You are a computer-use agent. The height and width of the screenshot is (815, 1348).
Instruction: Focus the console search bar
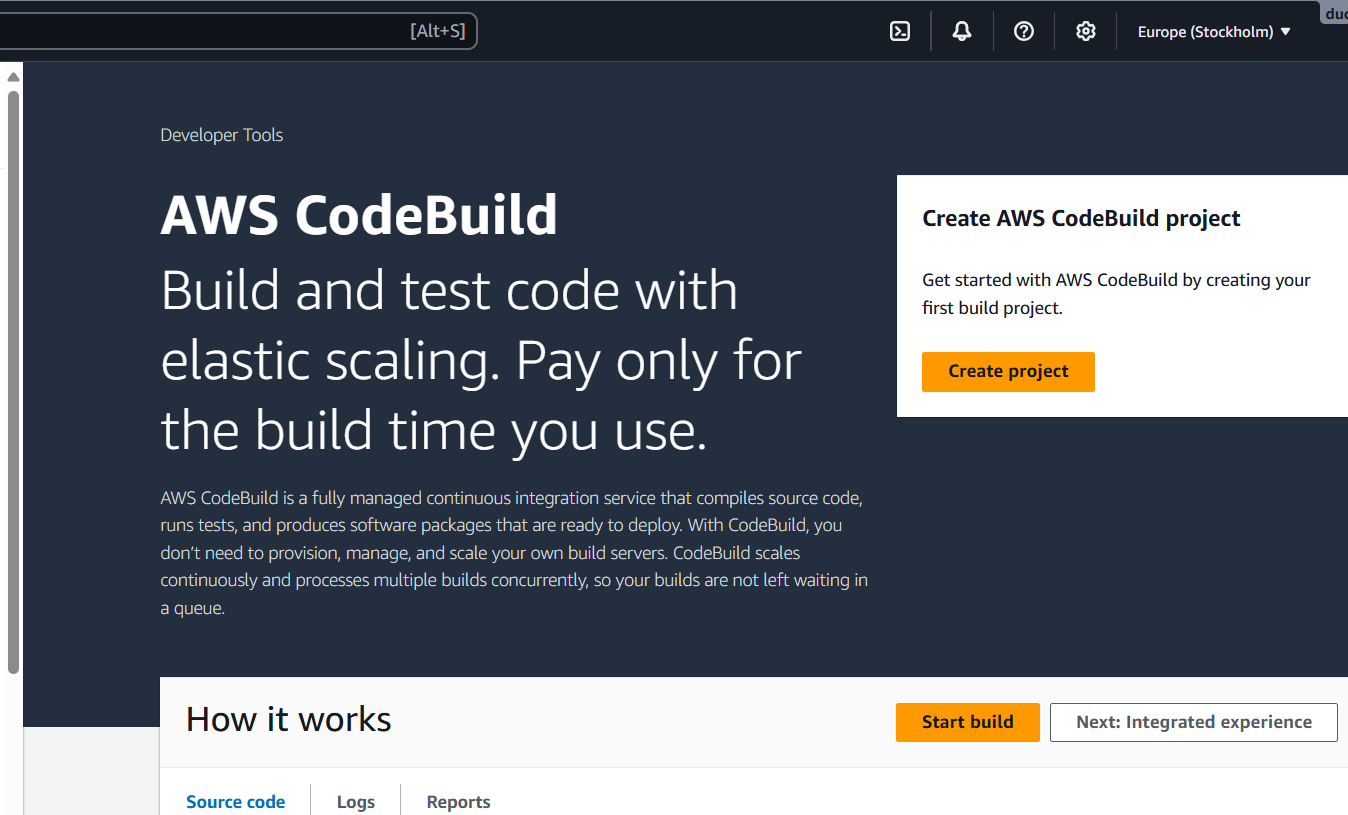coord(240,31)
